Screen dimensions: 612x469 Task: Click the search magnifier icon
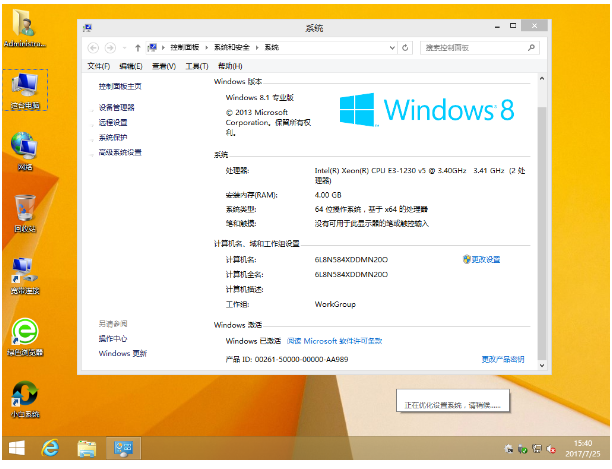point(531,48)
